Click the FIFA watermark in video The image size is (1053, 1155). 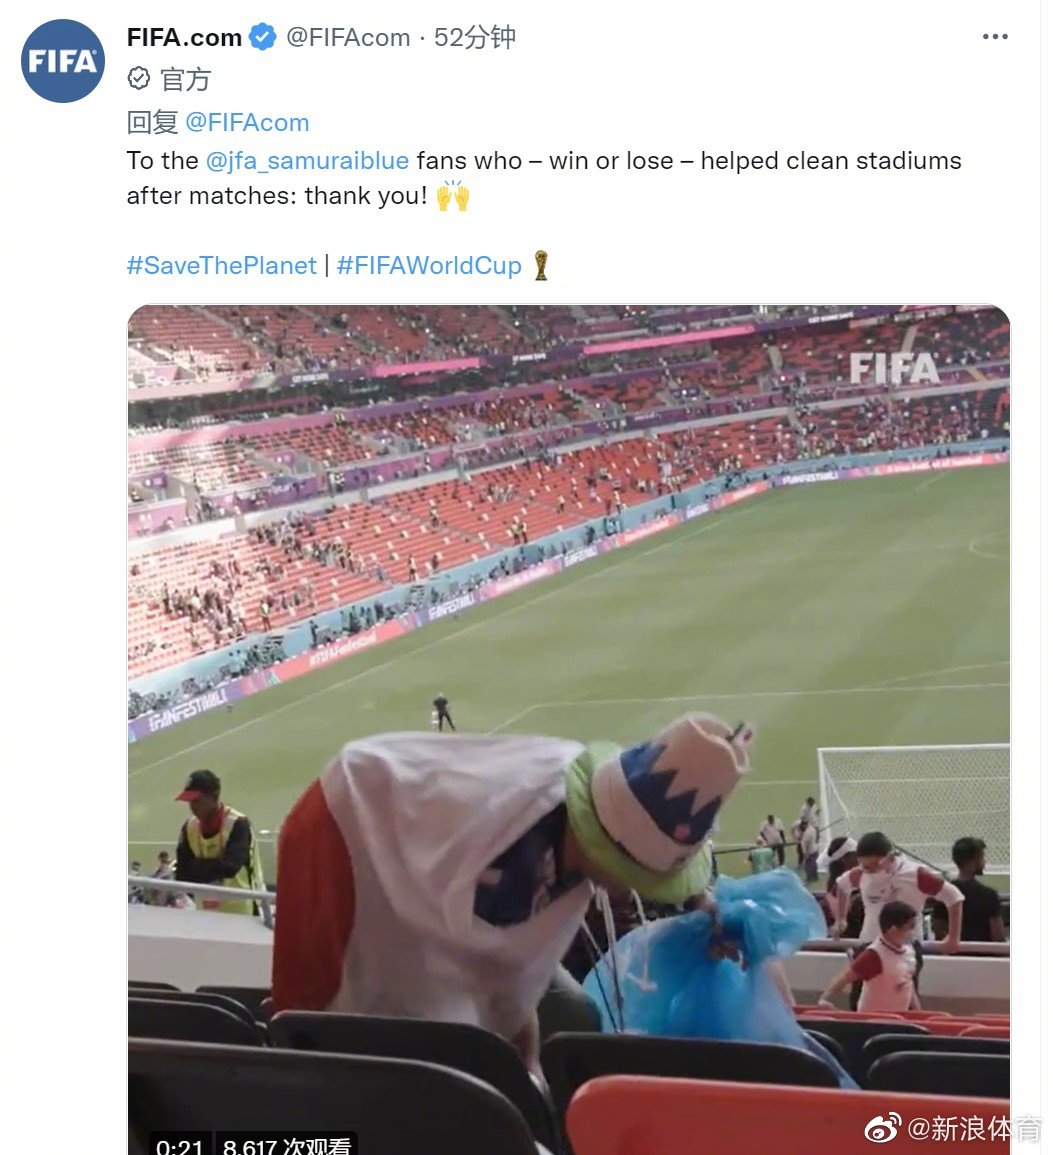point(895,368)
